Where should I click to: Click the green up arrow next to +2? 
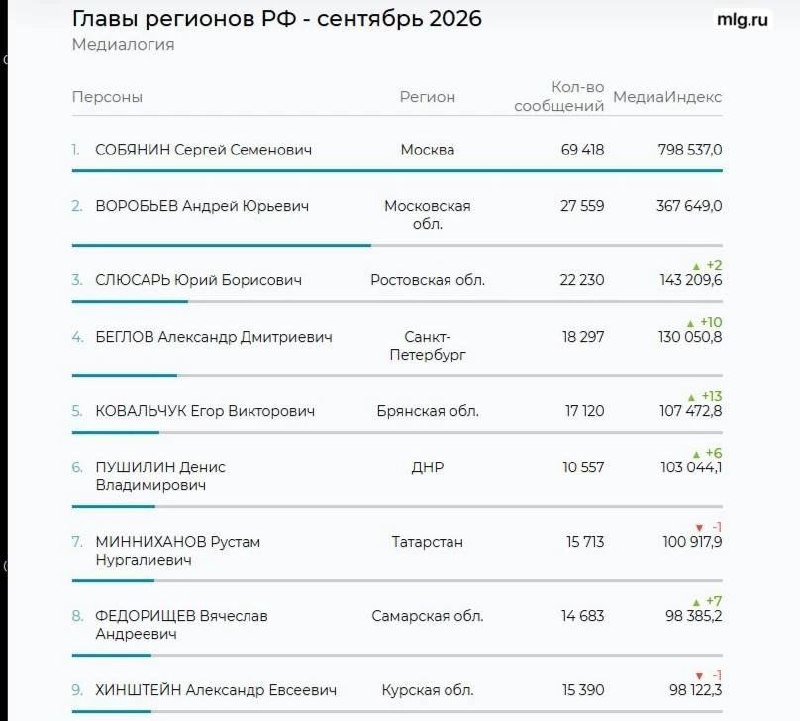[696, 266]
